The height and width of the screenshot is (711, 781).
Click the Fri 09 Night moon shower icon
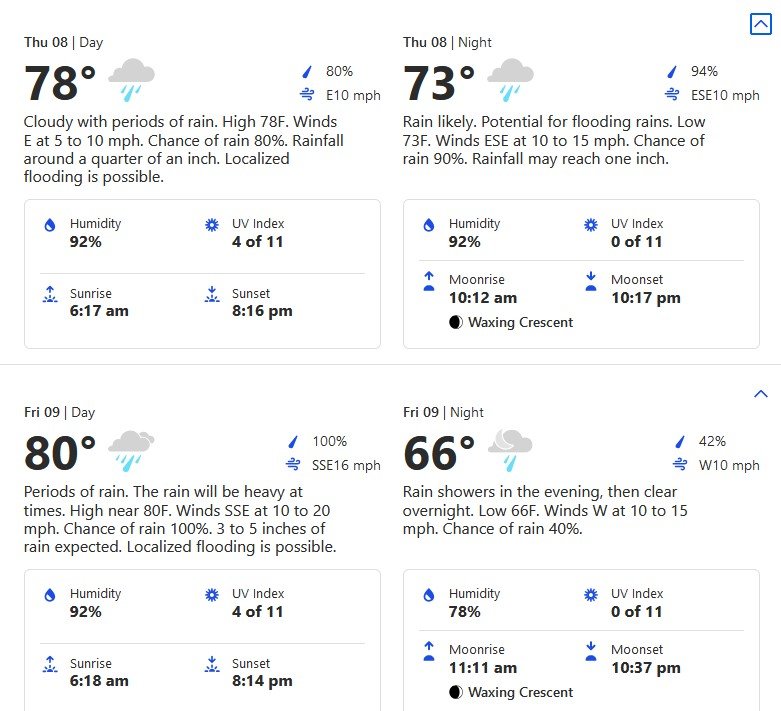tap(510, 449)
